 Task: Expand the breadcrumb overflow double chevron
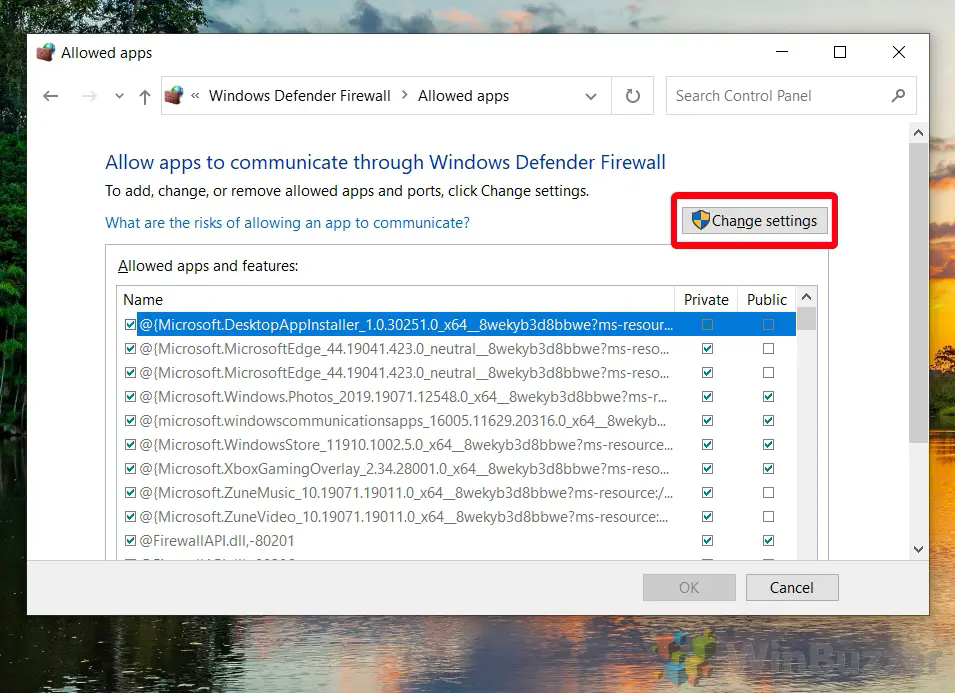(196, 96)
